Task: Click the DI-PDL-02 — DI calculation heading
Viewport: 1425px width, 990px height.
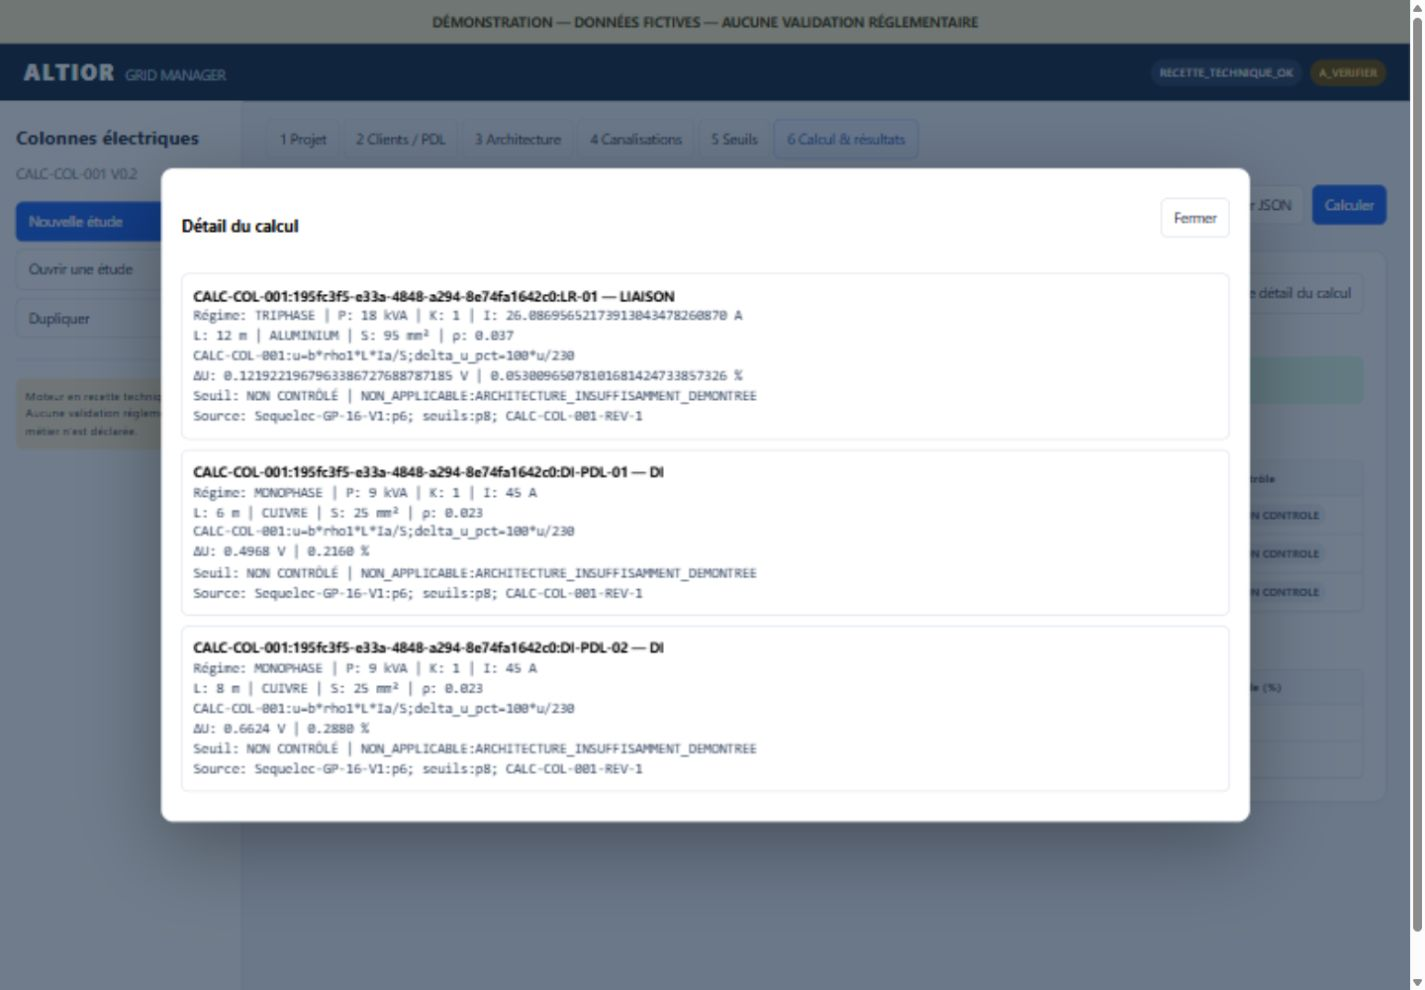Action: click(428, 648)
